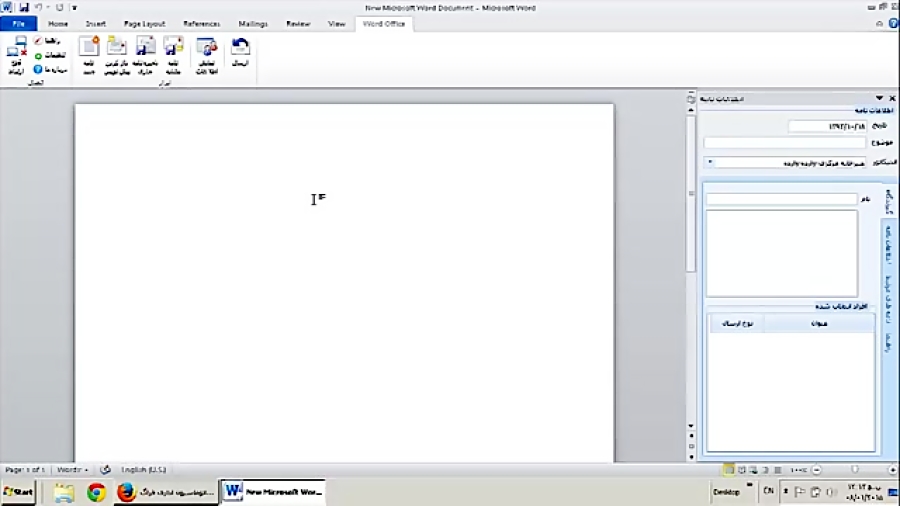Click the date field in the side pane
The image size is (900, 506).
pyautogui.click(x=827, y=126)
